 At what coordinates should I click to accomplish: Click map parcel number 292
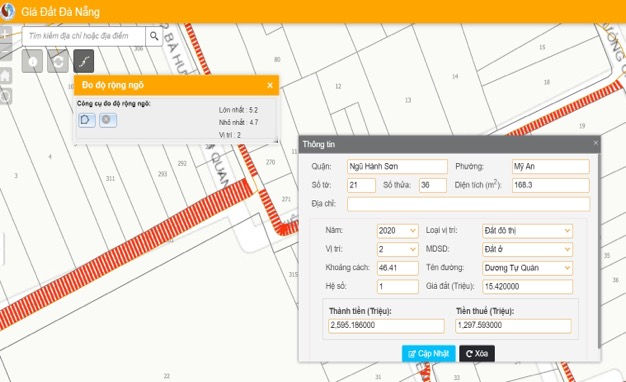pos(182,163)
